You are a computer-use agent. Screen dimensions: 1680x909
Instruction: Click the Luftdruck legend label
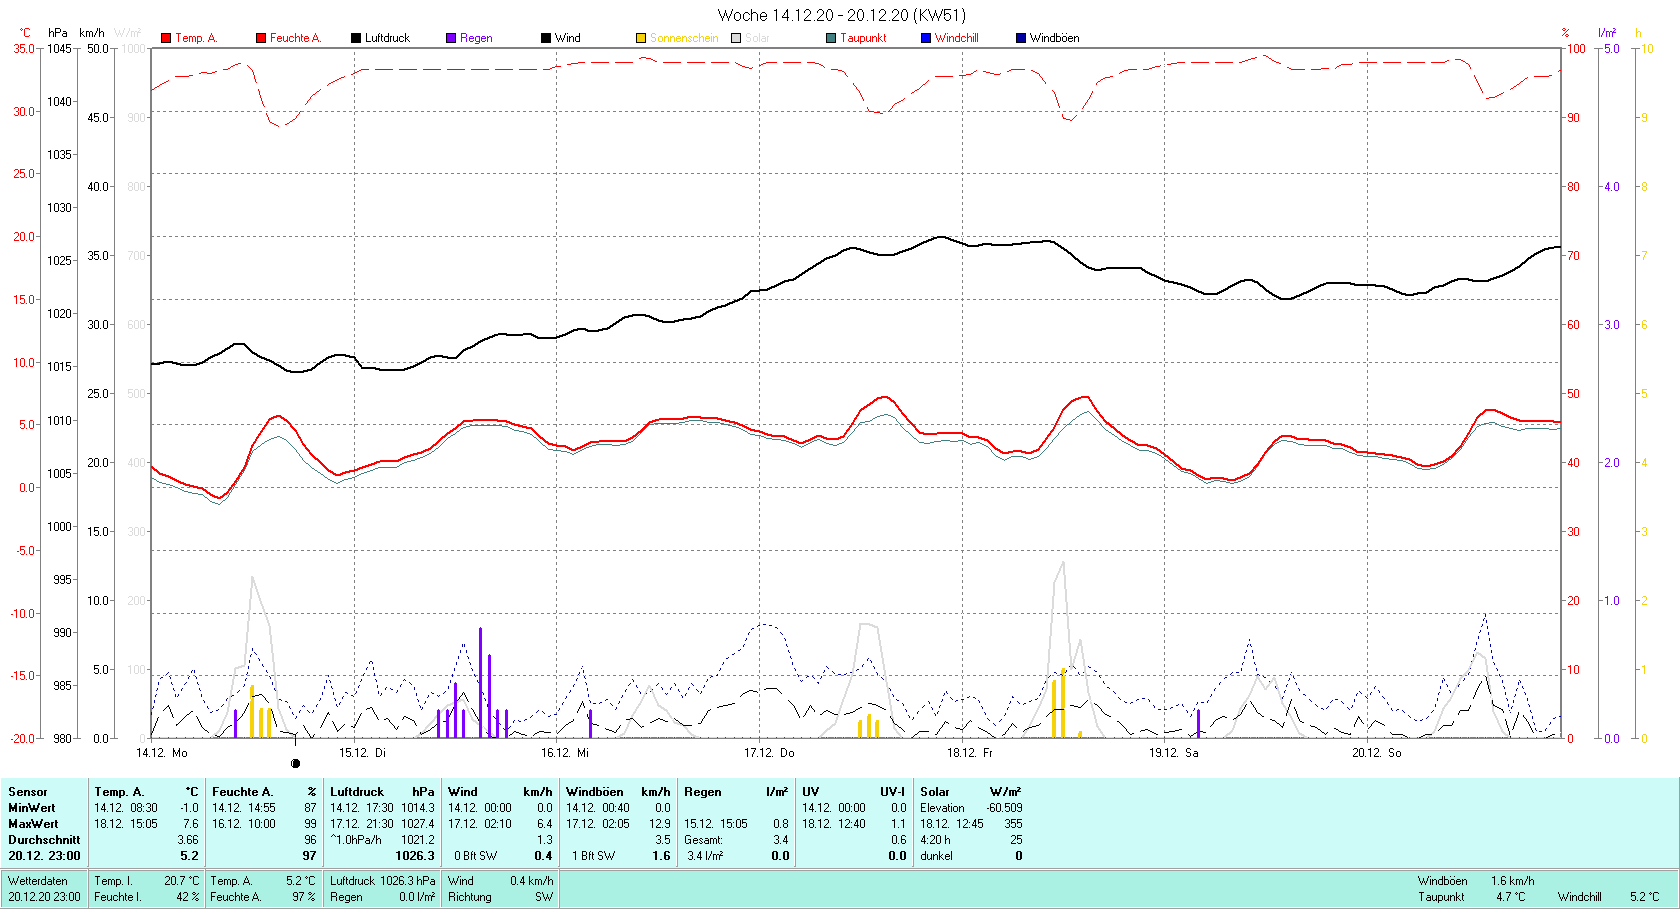[387, 38]
